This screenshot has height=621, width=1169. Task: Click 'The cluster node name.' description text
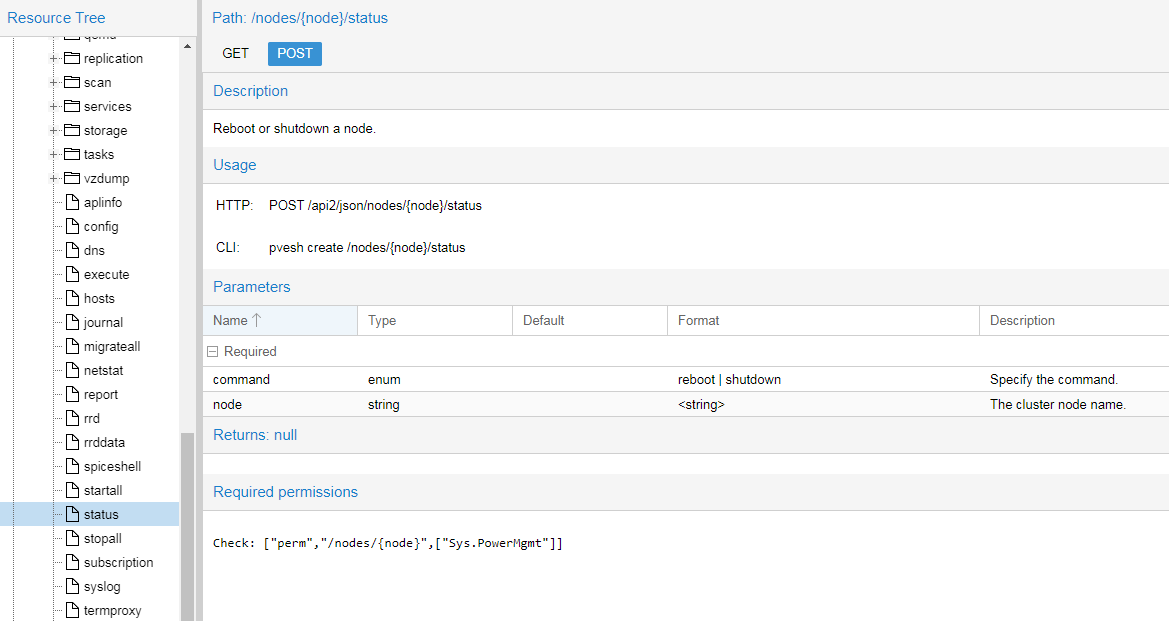tap(1058, 404)
